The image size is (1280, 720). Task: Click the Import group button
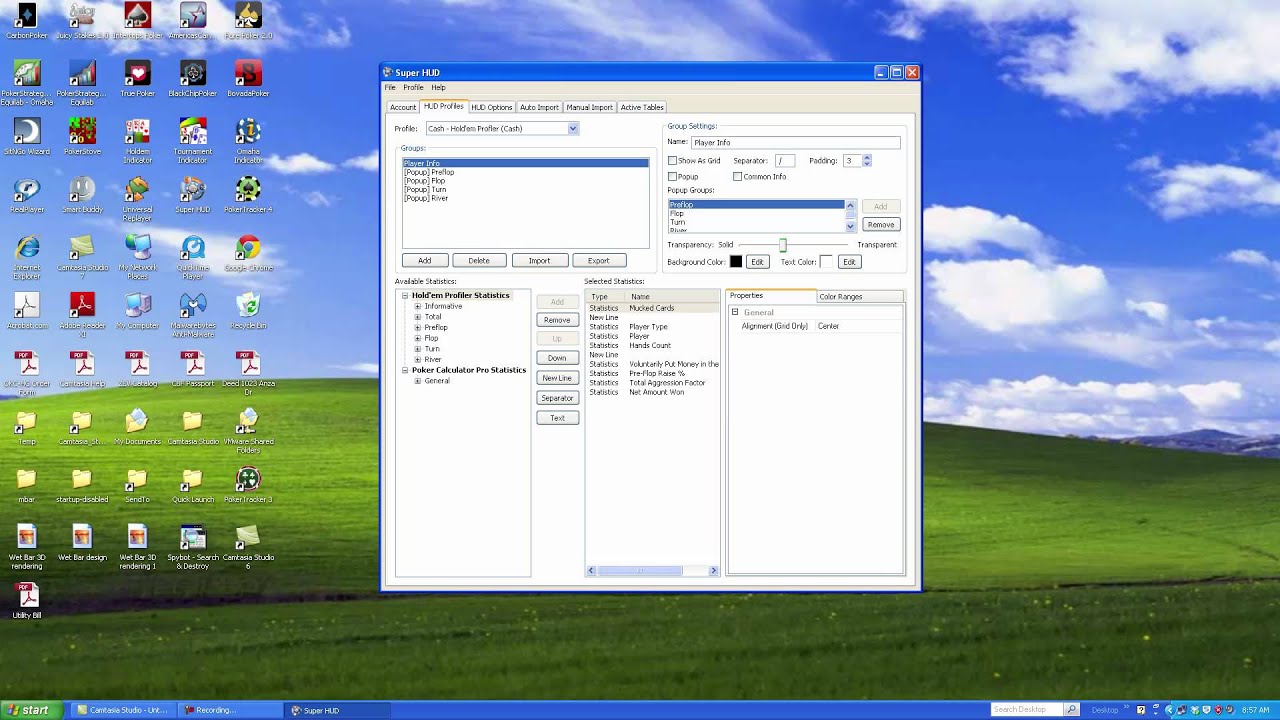(x=539, y=261)
